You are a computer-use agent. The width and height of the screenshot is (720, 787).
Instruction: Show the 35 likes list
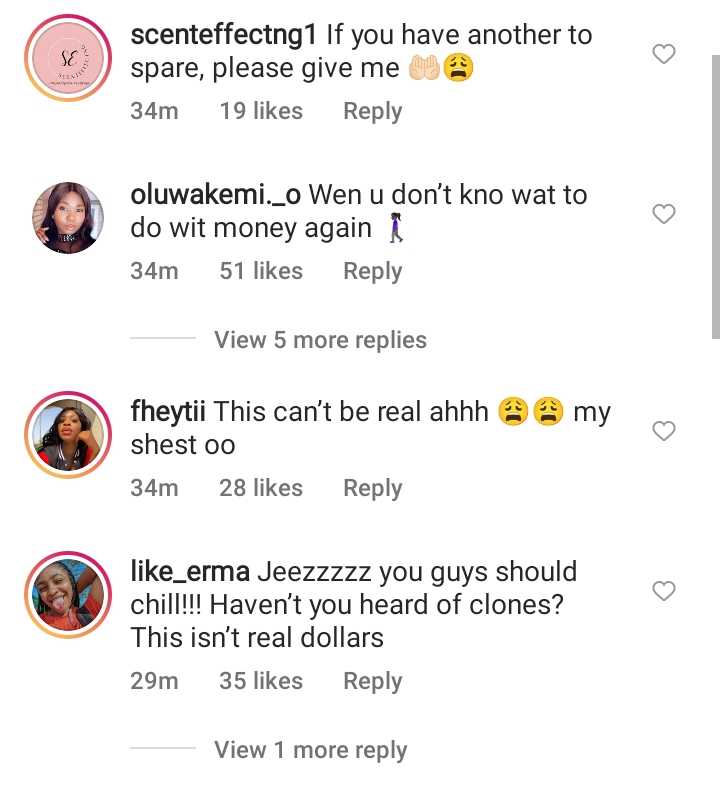pos(261,681)
